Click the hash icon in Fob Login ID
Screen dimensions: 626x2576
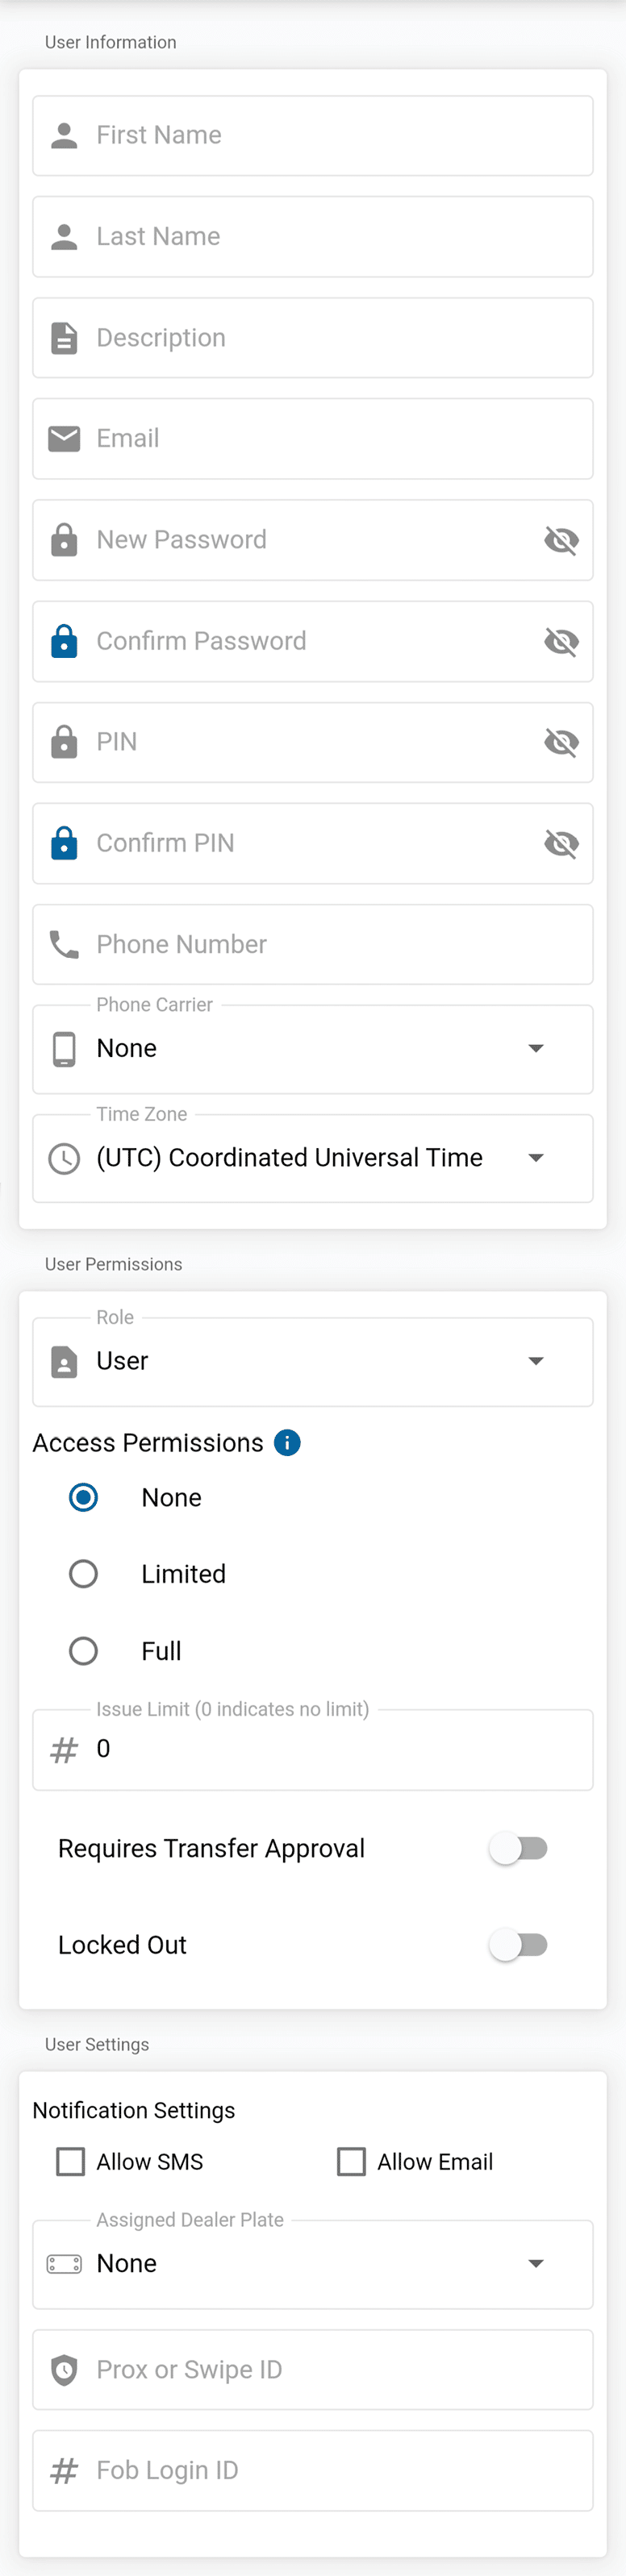click(64, 2470)
